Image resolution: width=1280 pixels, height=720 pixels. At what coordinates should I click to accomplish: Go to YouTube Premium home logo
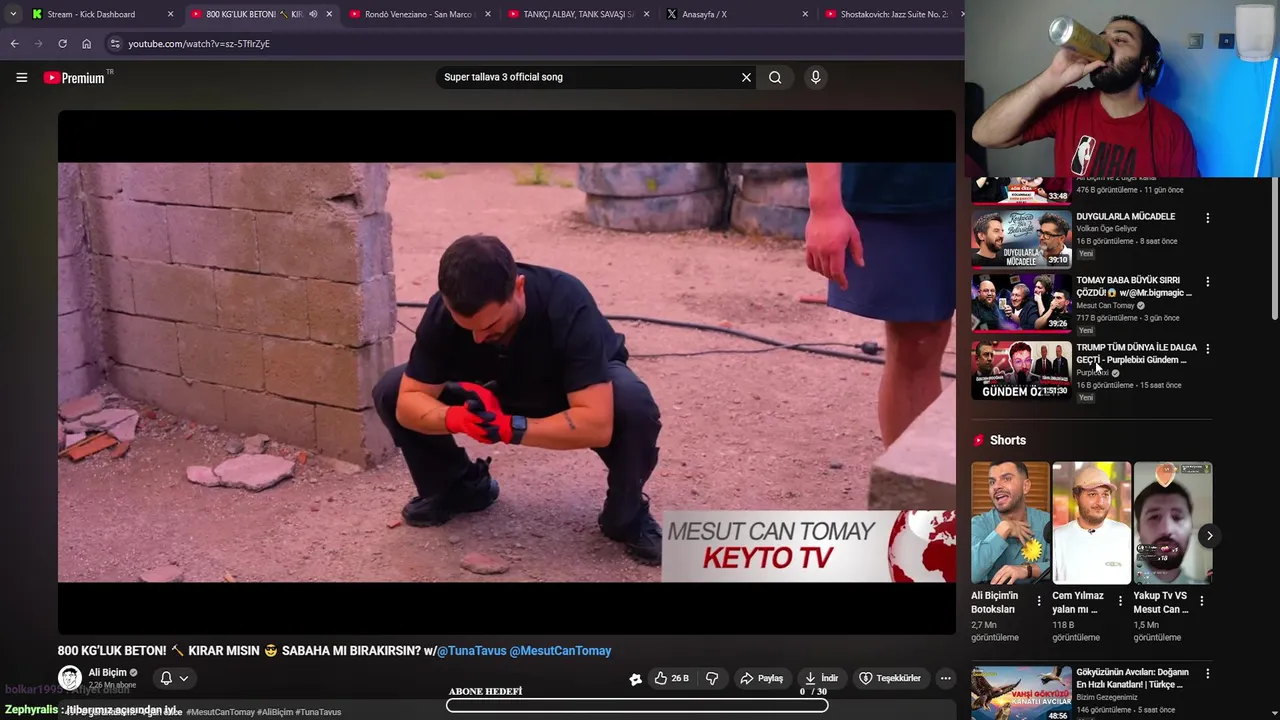pos(74,77)
